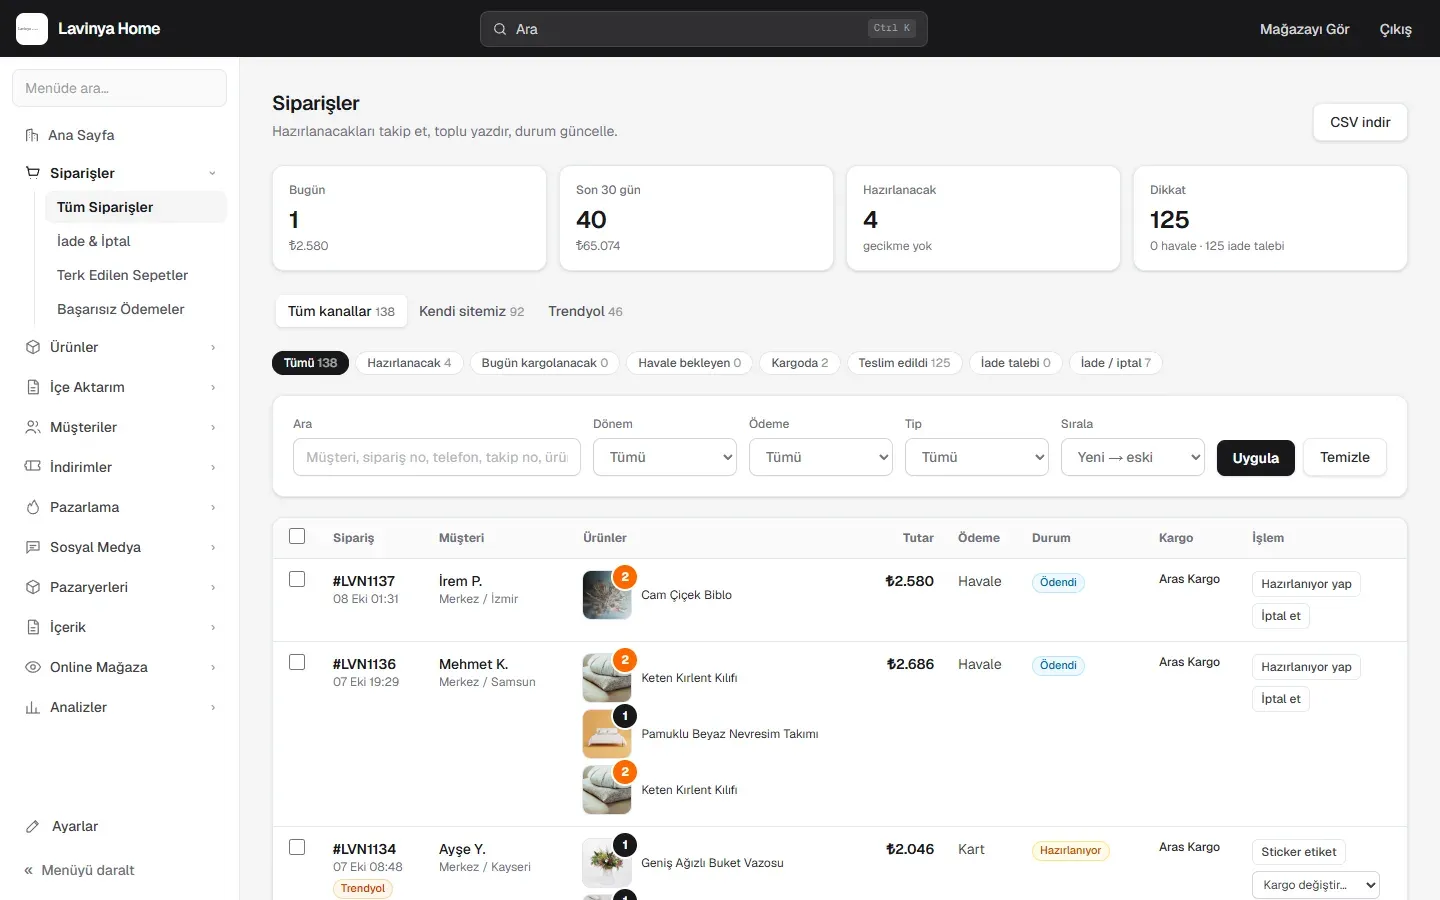Click the order search input field

437,457
